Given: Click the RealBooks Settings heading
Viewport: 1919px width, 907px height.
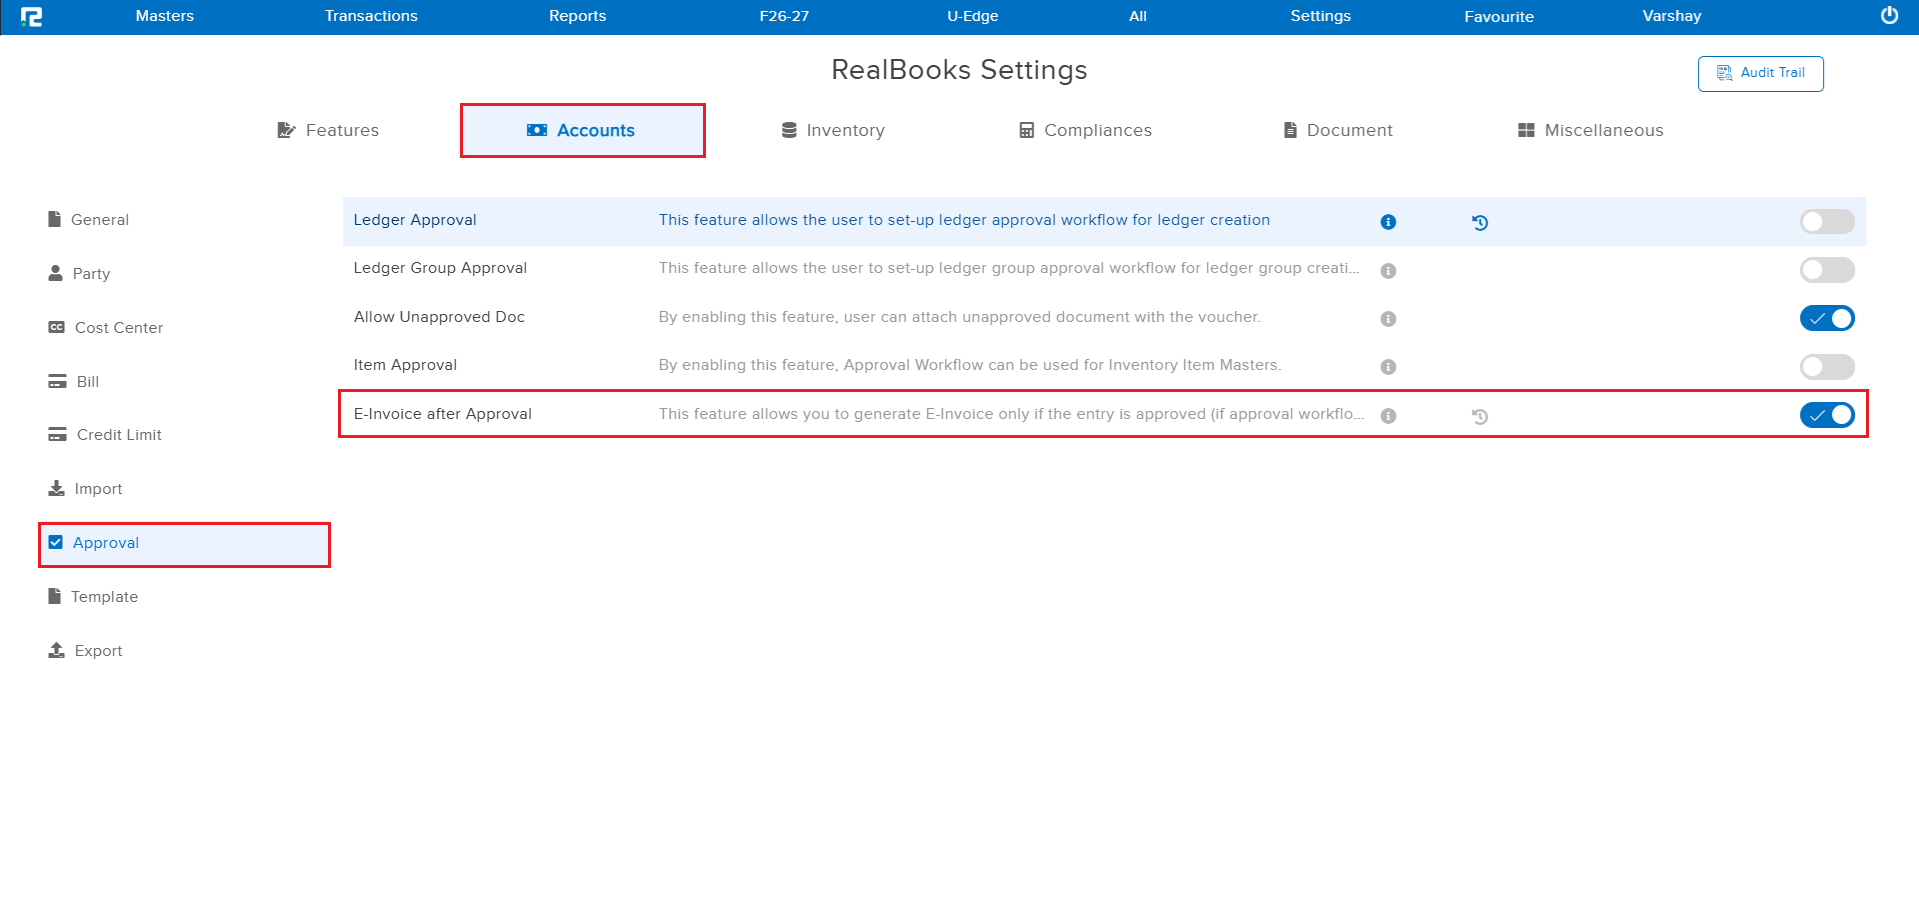Looking at the screenshot, I should [x=959, y=70].
